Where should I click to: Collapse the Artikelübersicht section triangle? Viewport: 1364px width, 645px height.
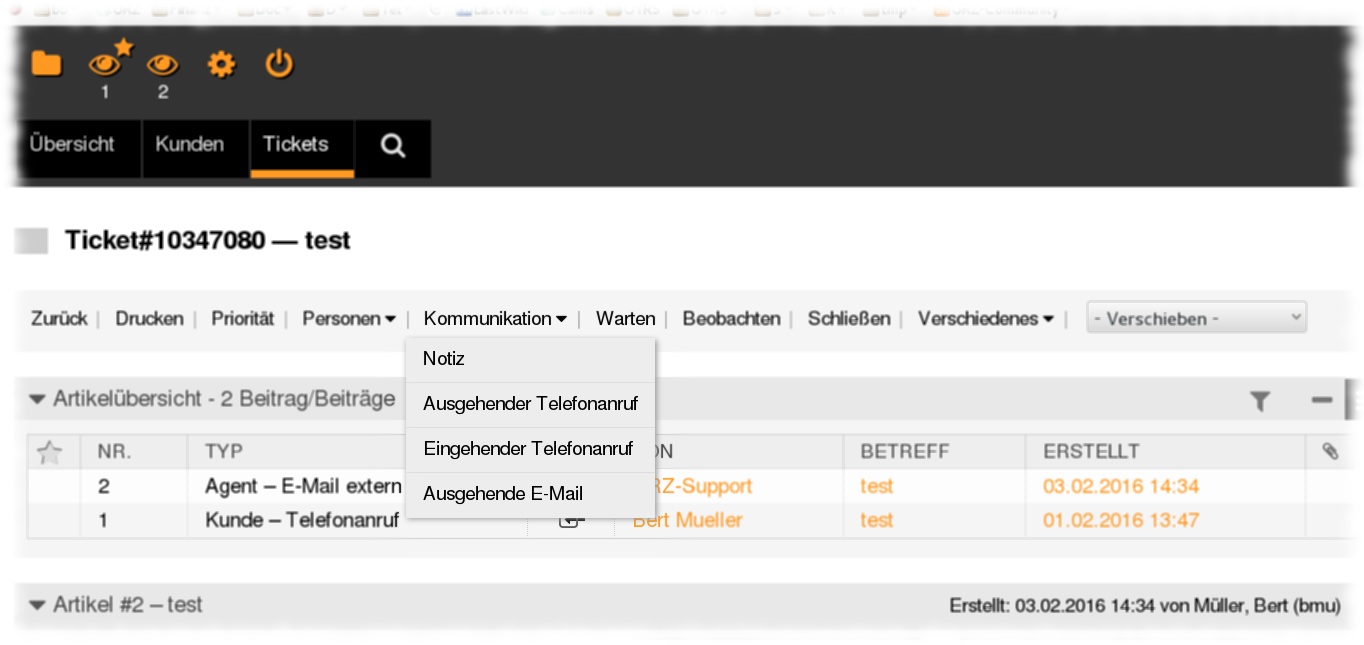pyautogui.click(x=38, y=400)
